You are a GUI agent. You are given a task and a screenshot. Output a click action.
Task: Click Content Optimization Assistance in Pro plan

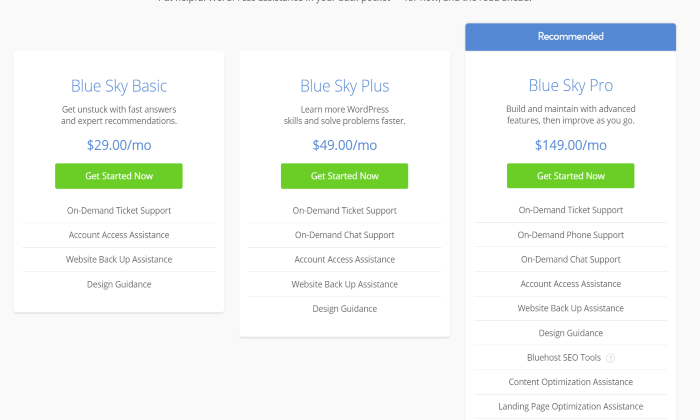pos(571,382)
